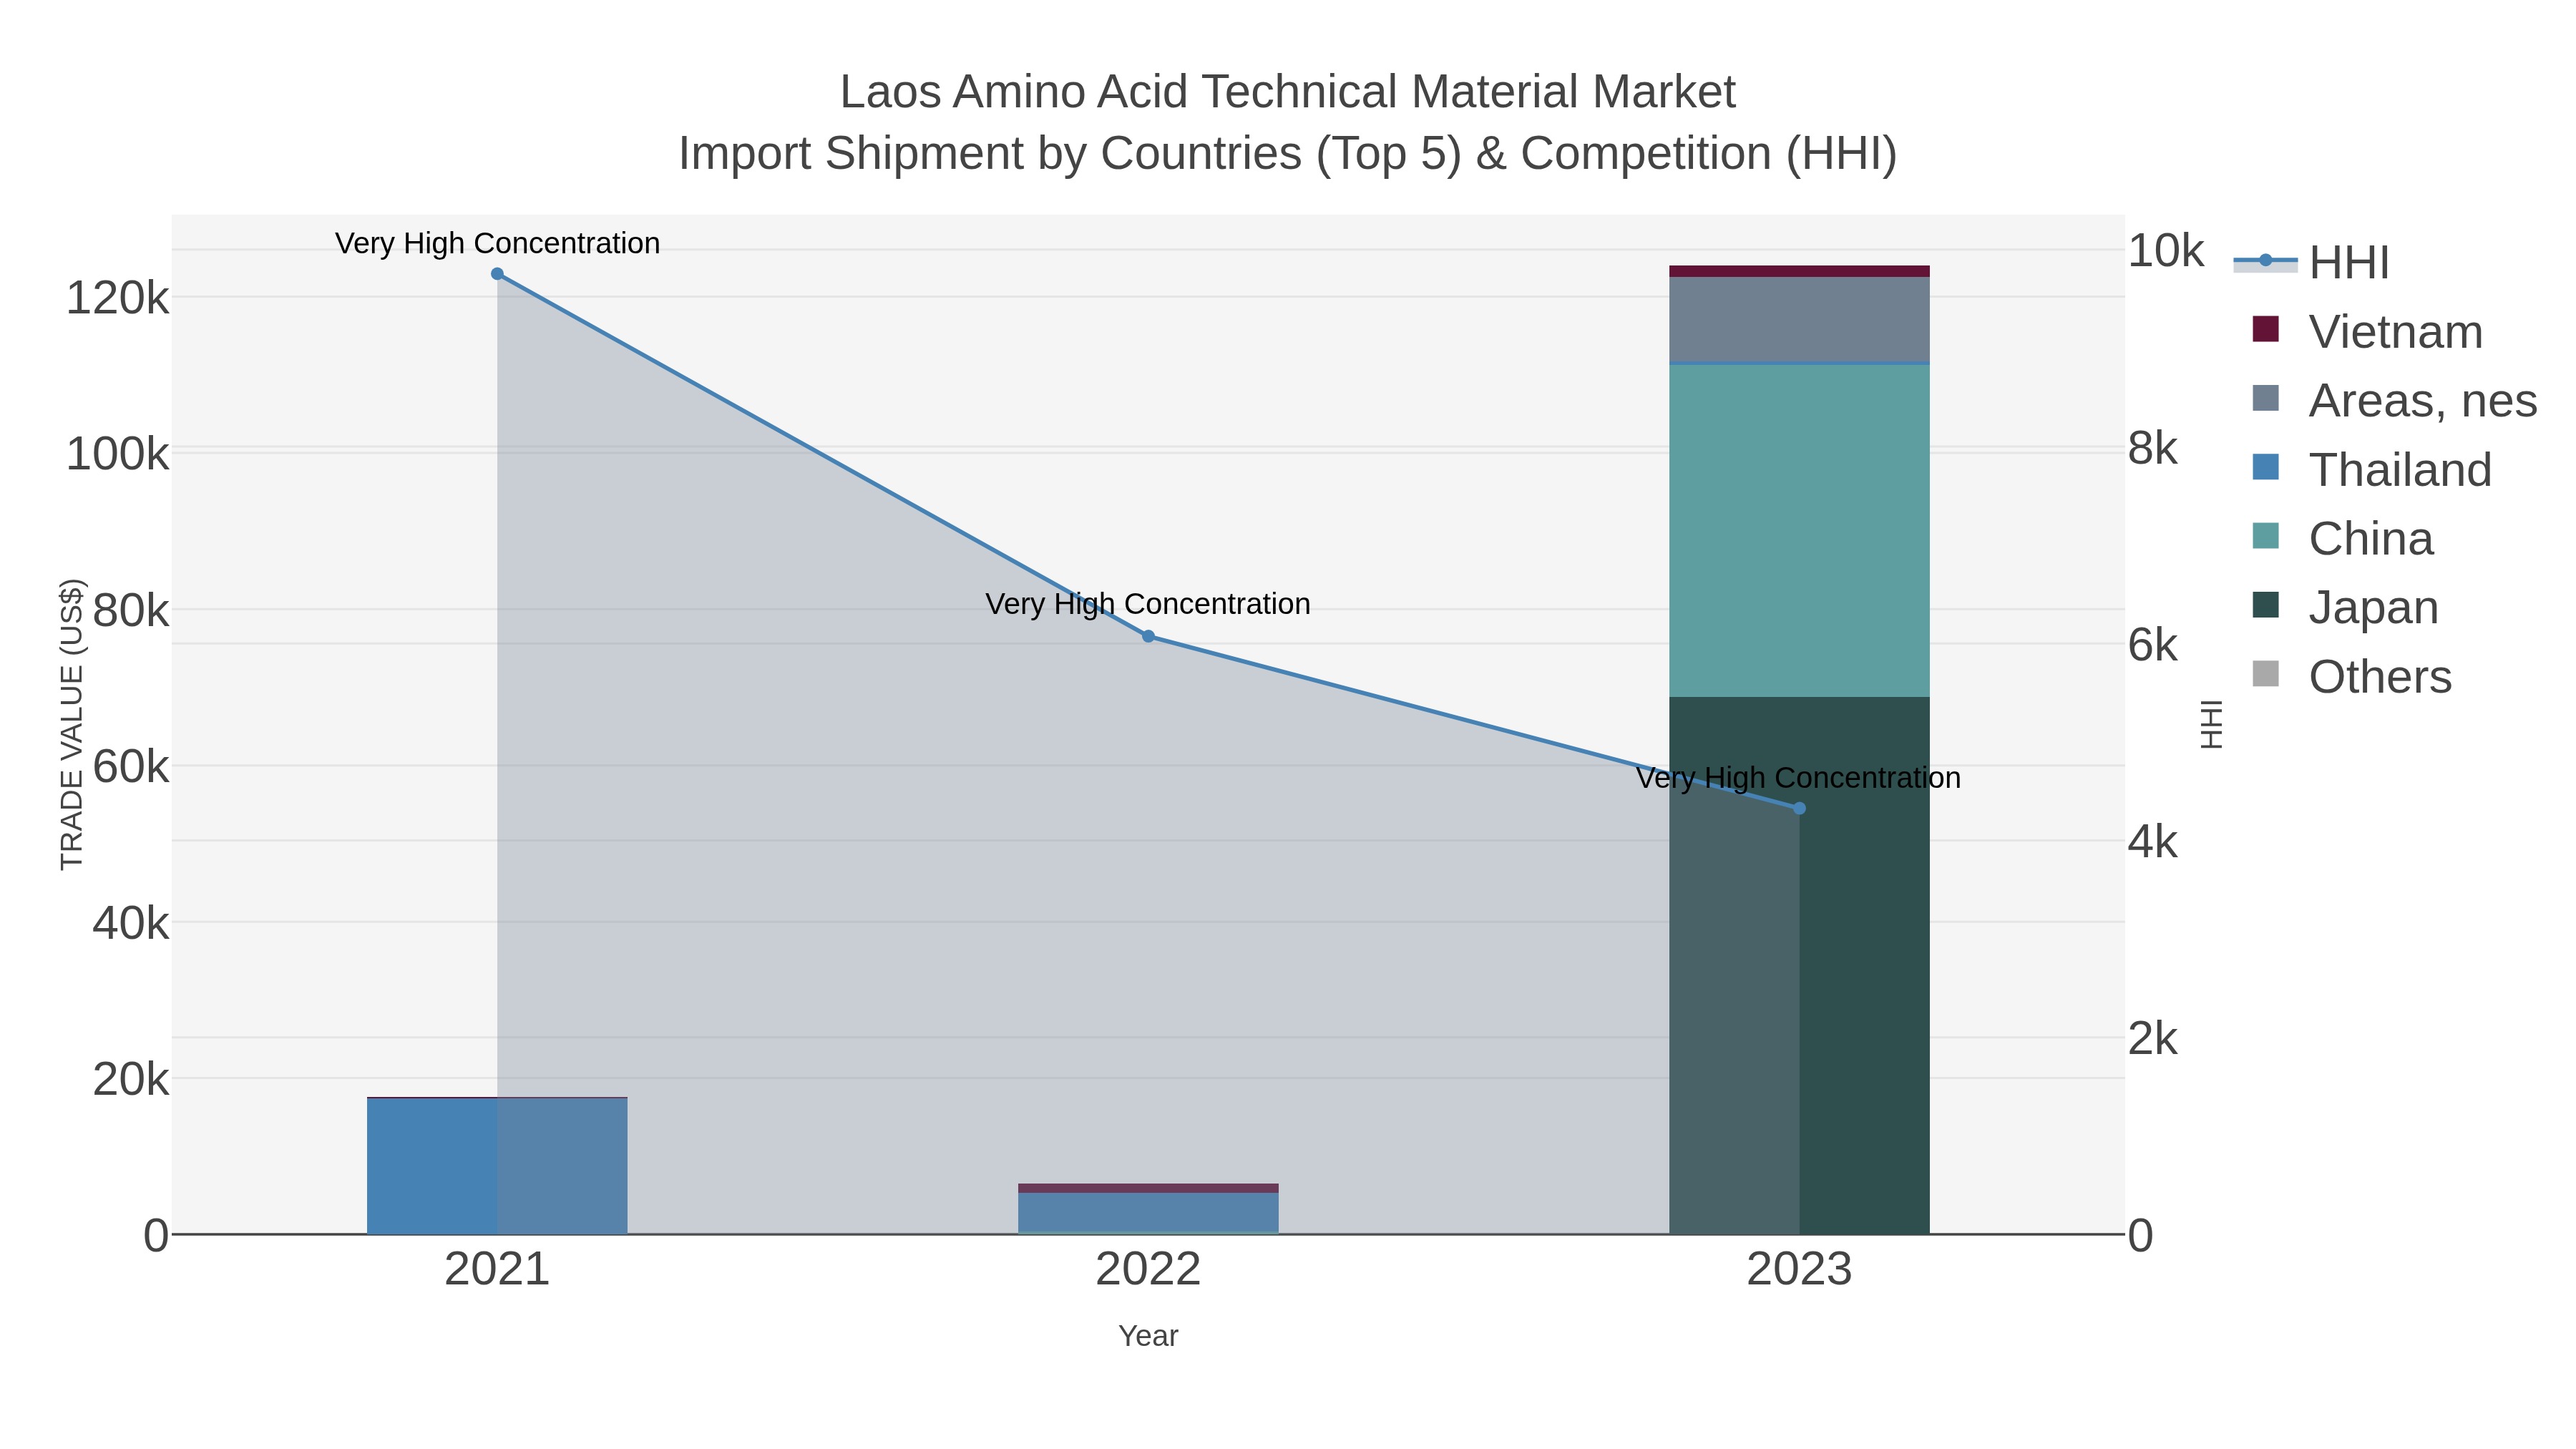2576x1449 pixels.
Task: Click the 2022 x-axis label
Action: point(1148,1270)
